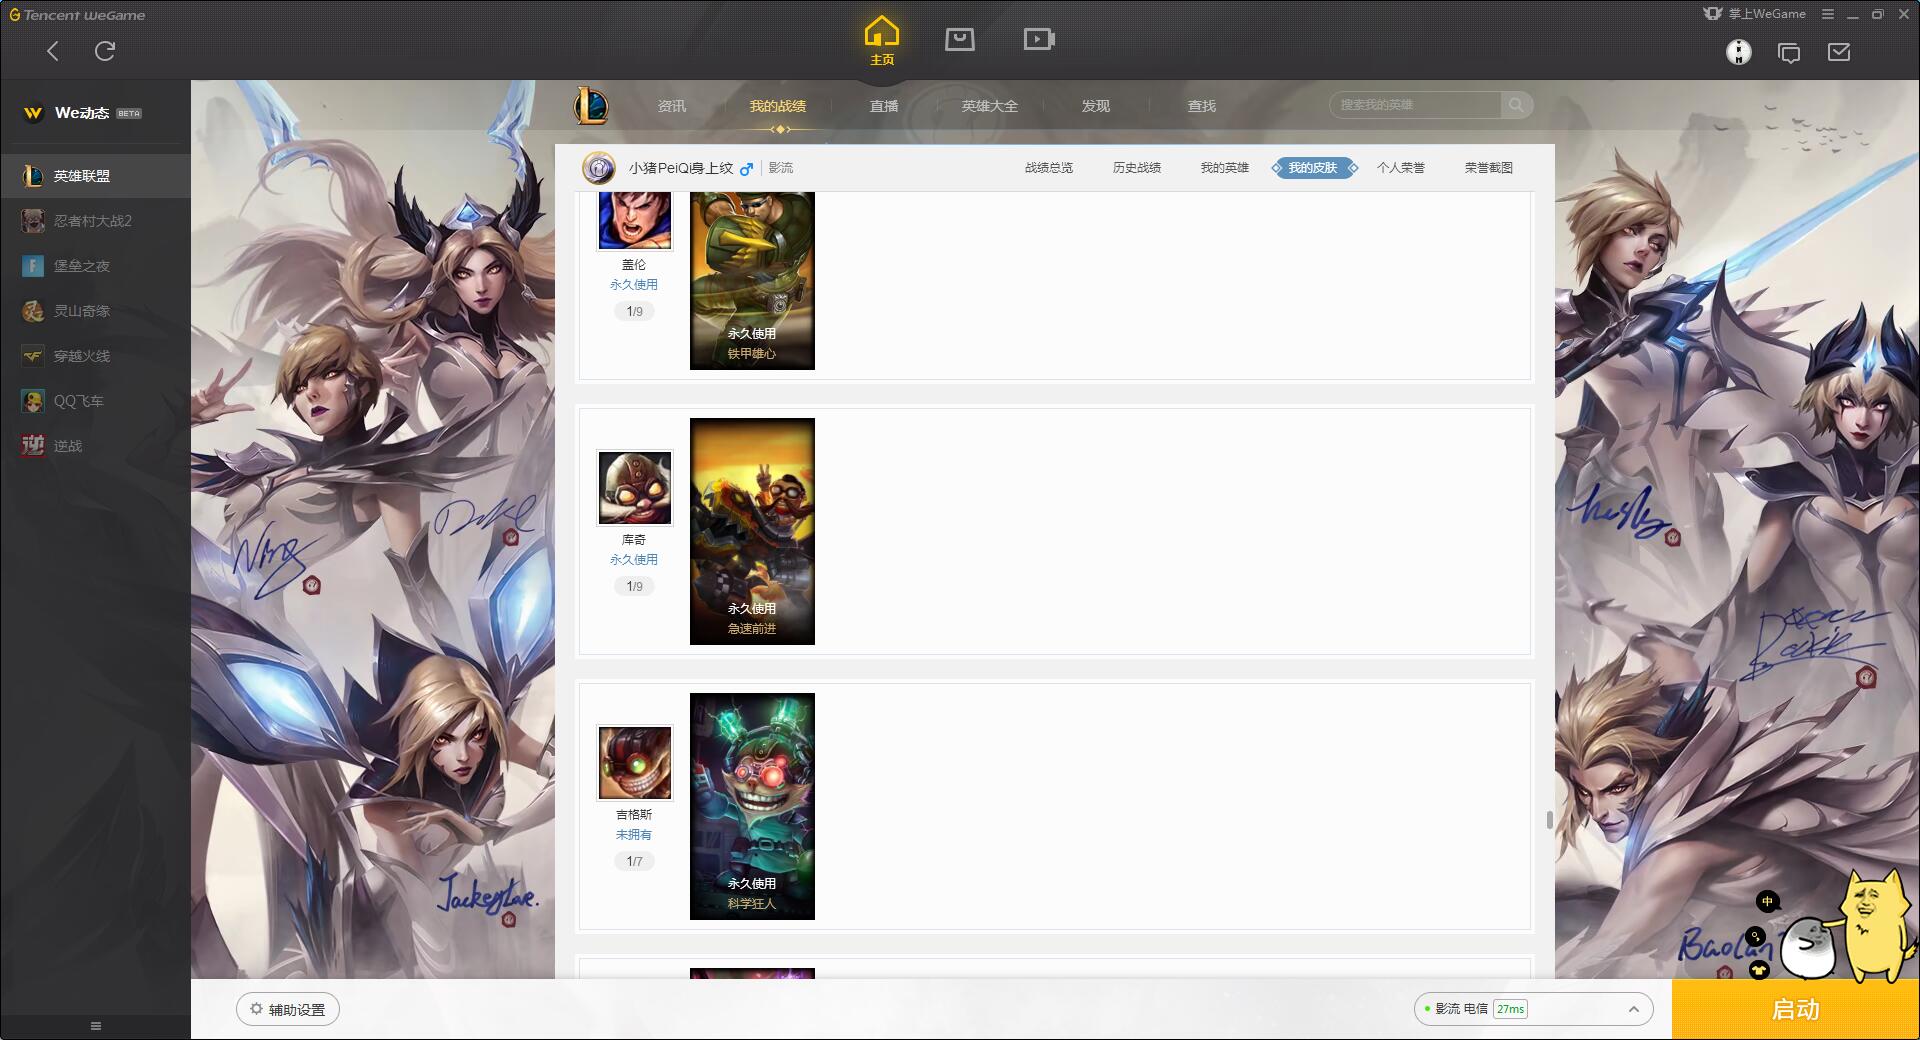Open the 急速前进 skin card

tap(752, 531)
